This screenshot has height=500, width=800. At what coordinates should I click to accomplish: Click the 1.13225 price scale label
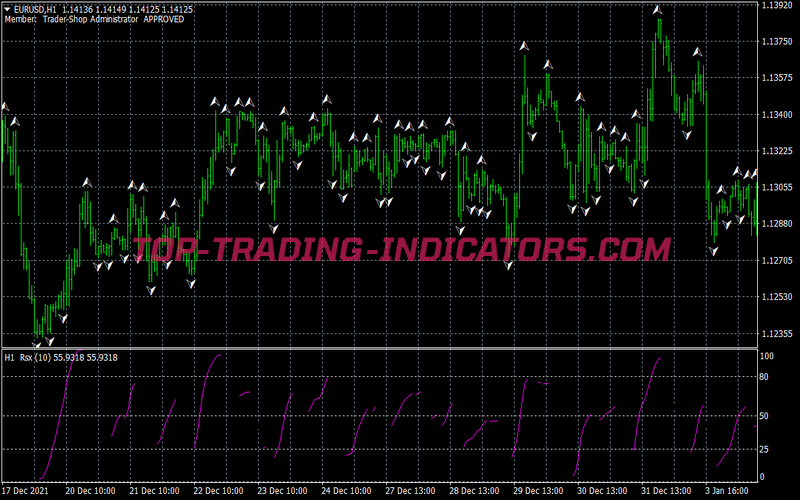click(x=777, y=151)
